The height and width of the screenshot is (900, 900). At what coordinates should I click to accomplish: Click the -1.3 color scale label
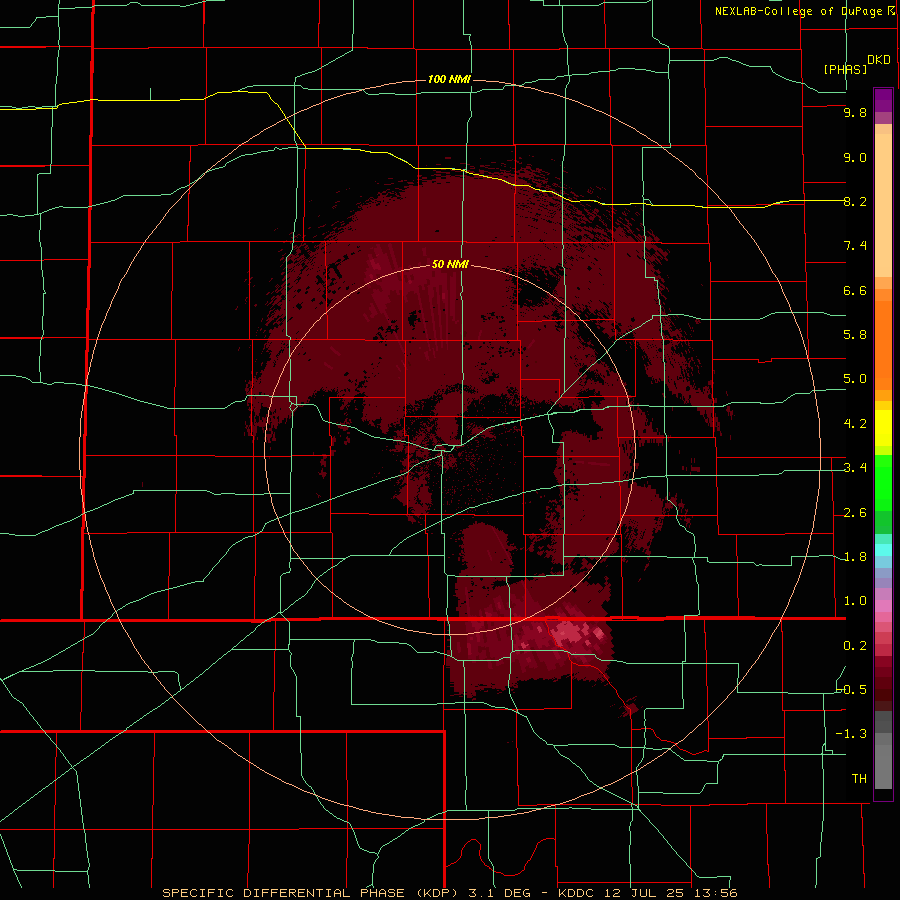tap(852, 734)
